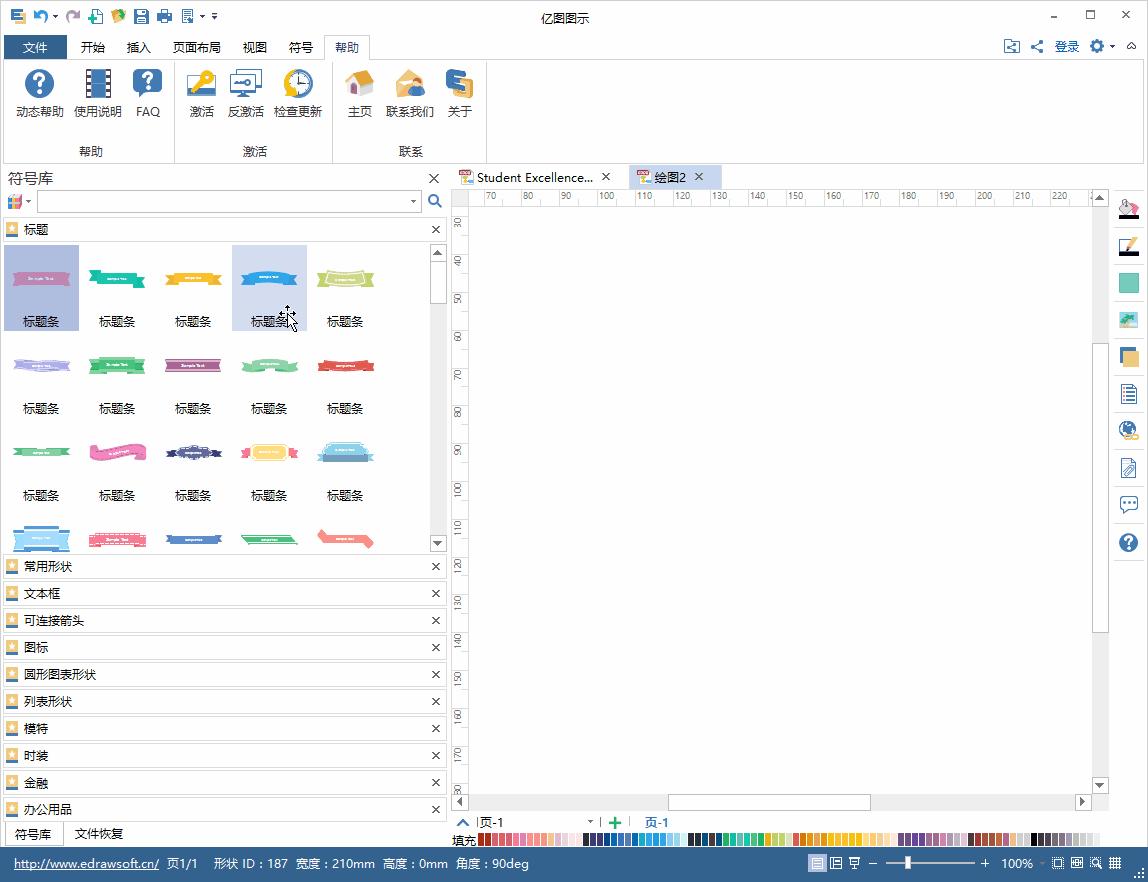Viewport: 1148px width, 882px height.
Task: Switch to the Student Excellence document tab
Action: 533,177
